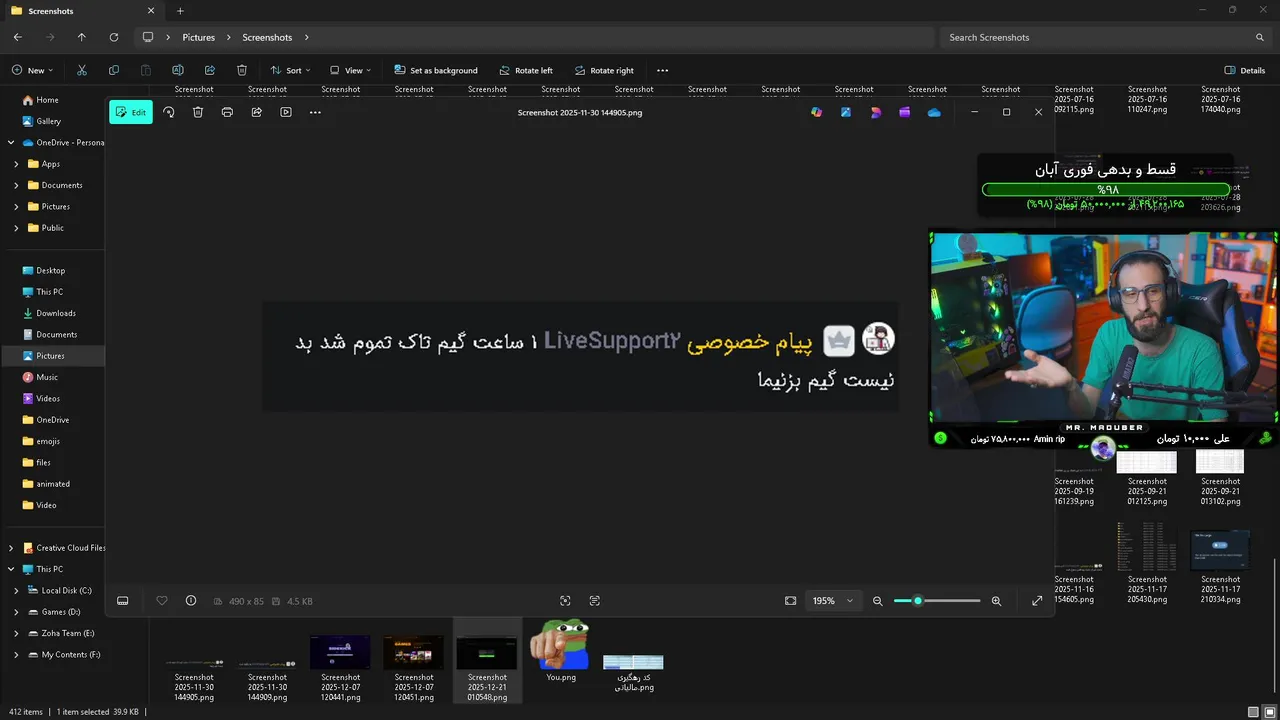Go up one folder level in Explorer
The height and width of the screenshot is (720, 1280).
point(82,37)
